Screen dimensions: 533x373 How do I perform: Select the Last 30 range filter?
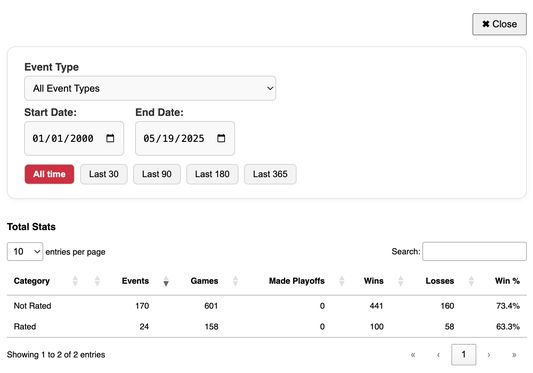(104, 174)
